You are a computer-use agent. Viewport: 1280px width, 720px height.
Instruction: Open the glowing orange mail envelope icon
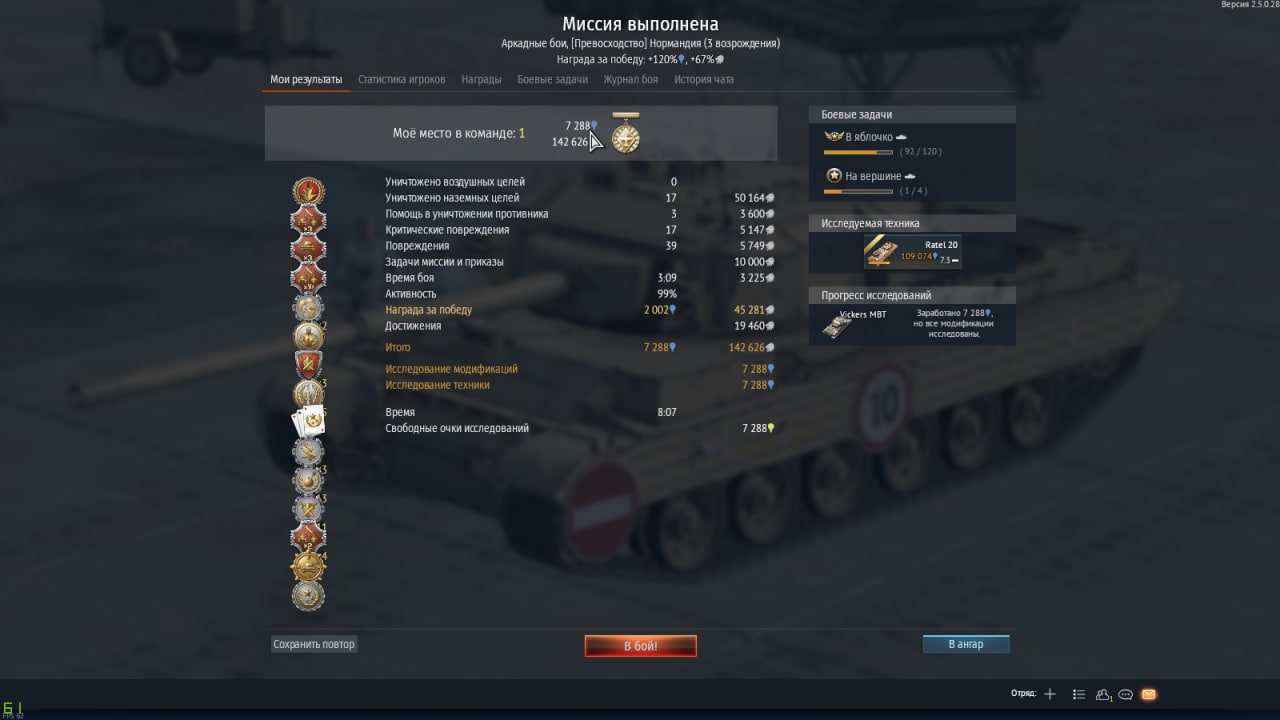pyautogui.click(x=1148, y=694)
